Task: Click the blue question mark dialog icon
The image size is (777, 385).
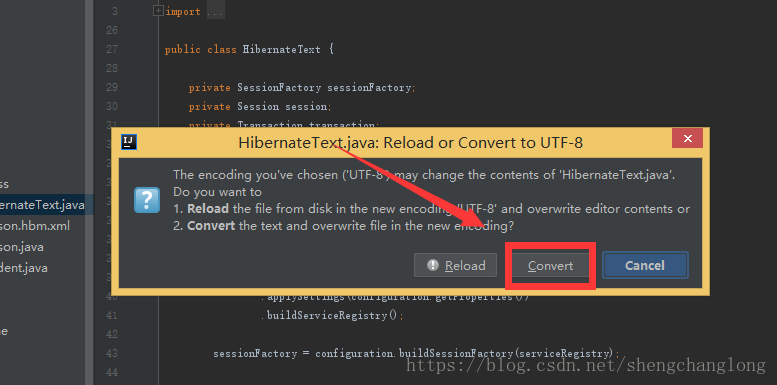Action: point(147,200)
